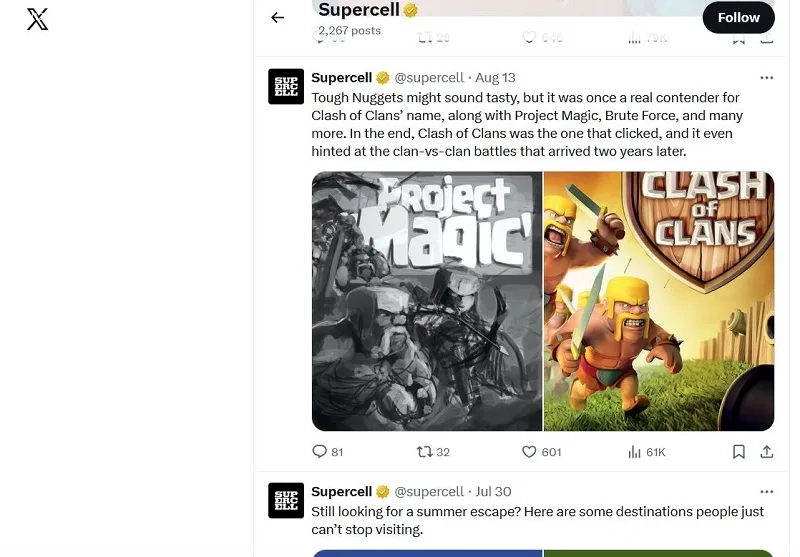The image size is (800, 557).
Task: Open Supercell avatar on Aug 13 post
Action: click(286, 87)
